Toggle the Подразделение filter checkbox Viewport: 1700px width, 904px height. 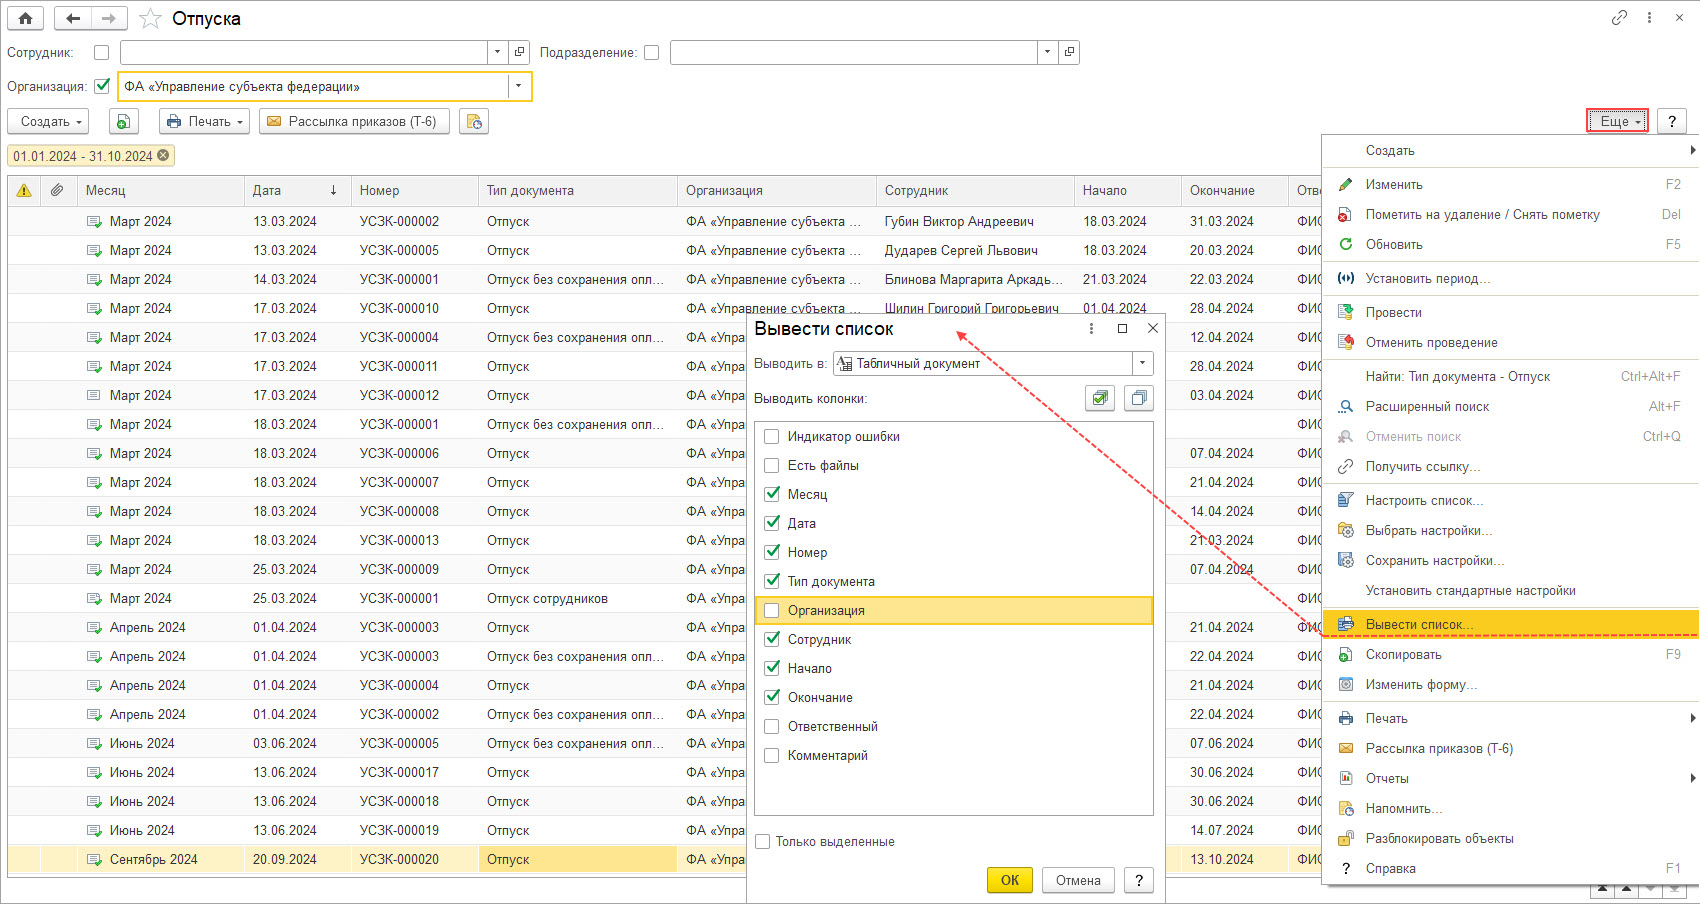pyautogui.click(x=651, y=53)
